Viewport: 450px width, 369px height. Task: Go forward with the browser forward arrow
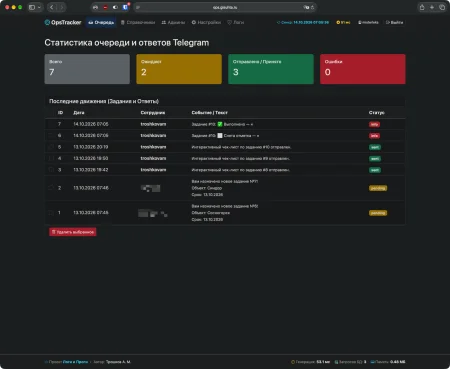(61, 7)
